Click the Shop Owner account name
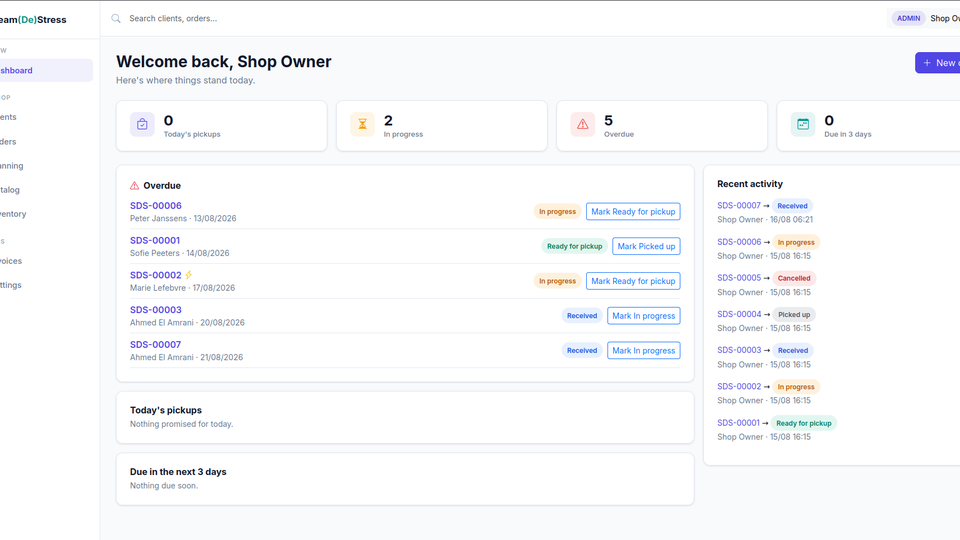Screen dimensions: 960x540 coord(945,18)
